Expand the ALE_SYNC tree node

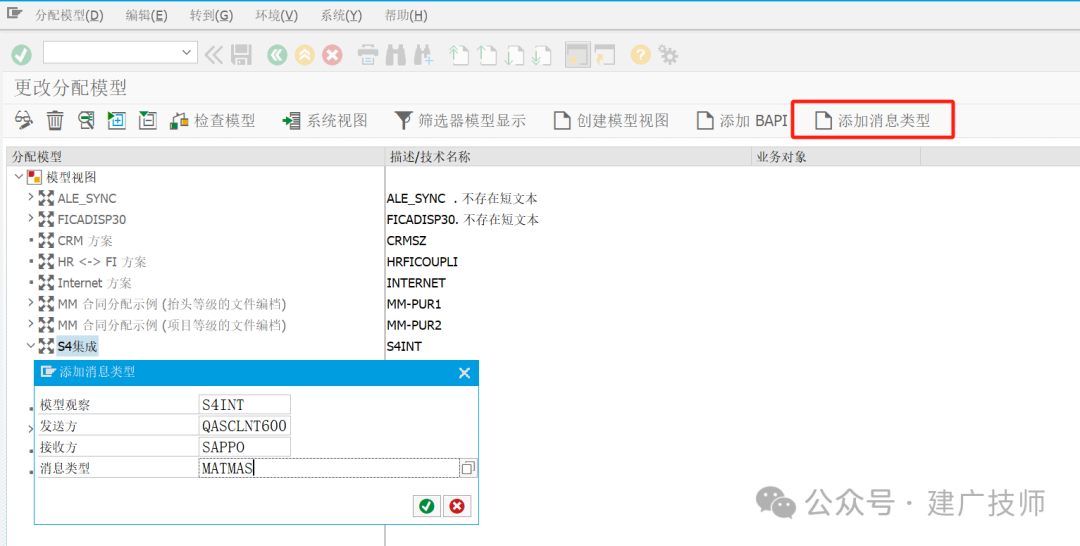[x=30, y=198]
